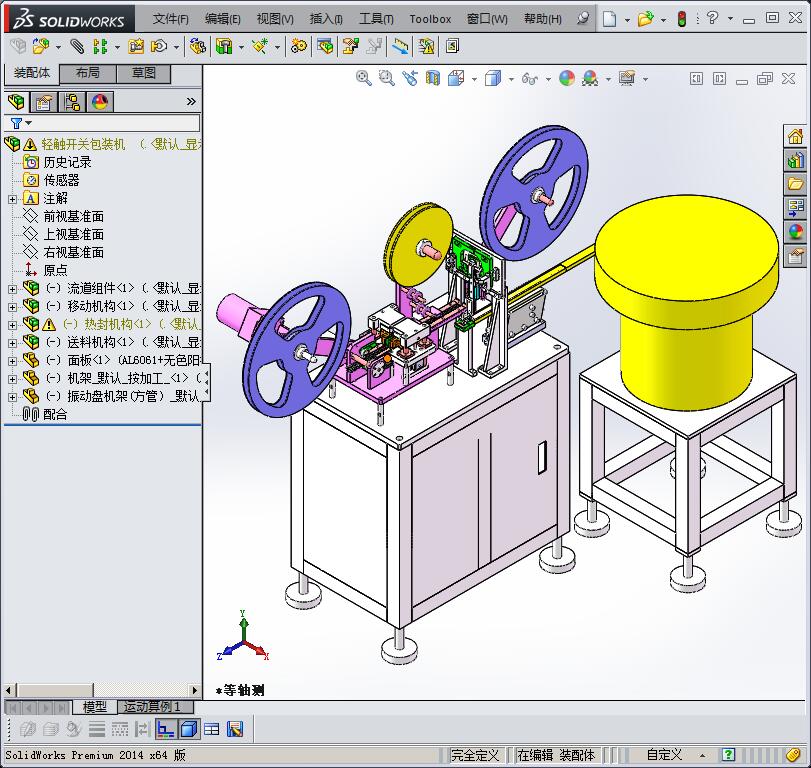
Task: Open the 插入(I) menu
Action: pyautogui.click(x=326, y=19)
